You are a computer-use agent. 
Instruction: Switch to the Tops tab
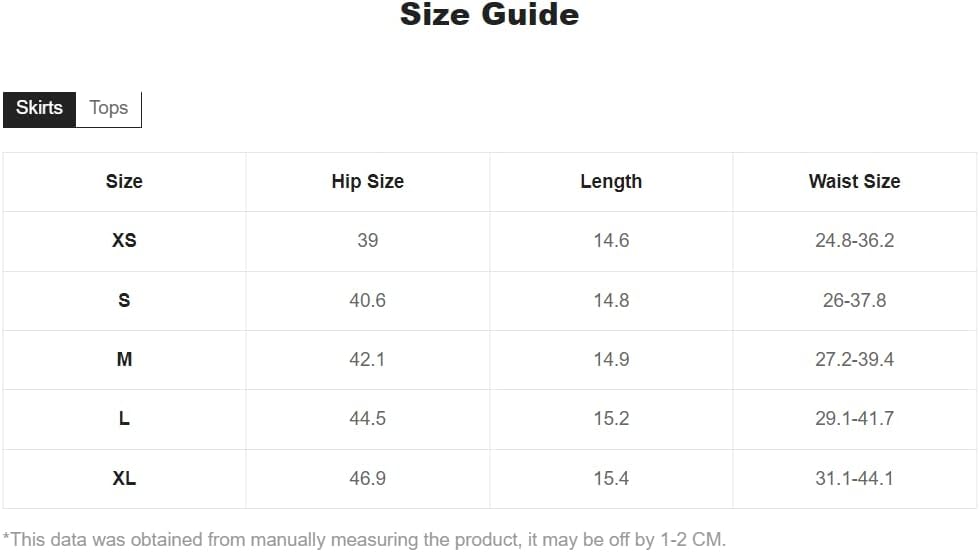tap(109, 109)
